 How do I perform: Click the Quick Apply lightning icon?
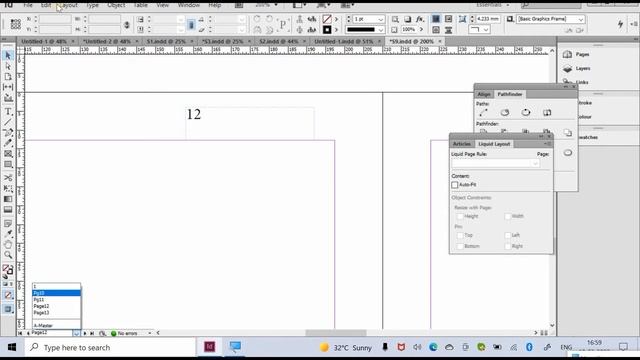620,24
